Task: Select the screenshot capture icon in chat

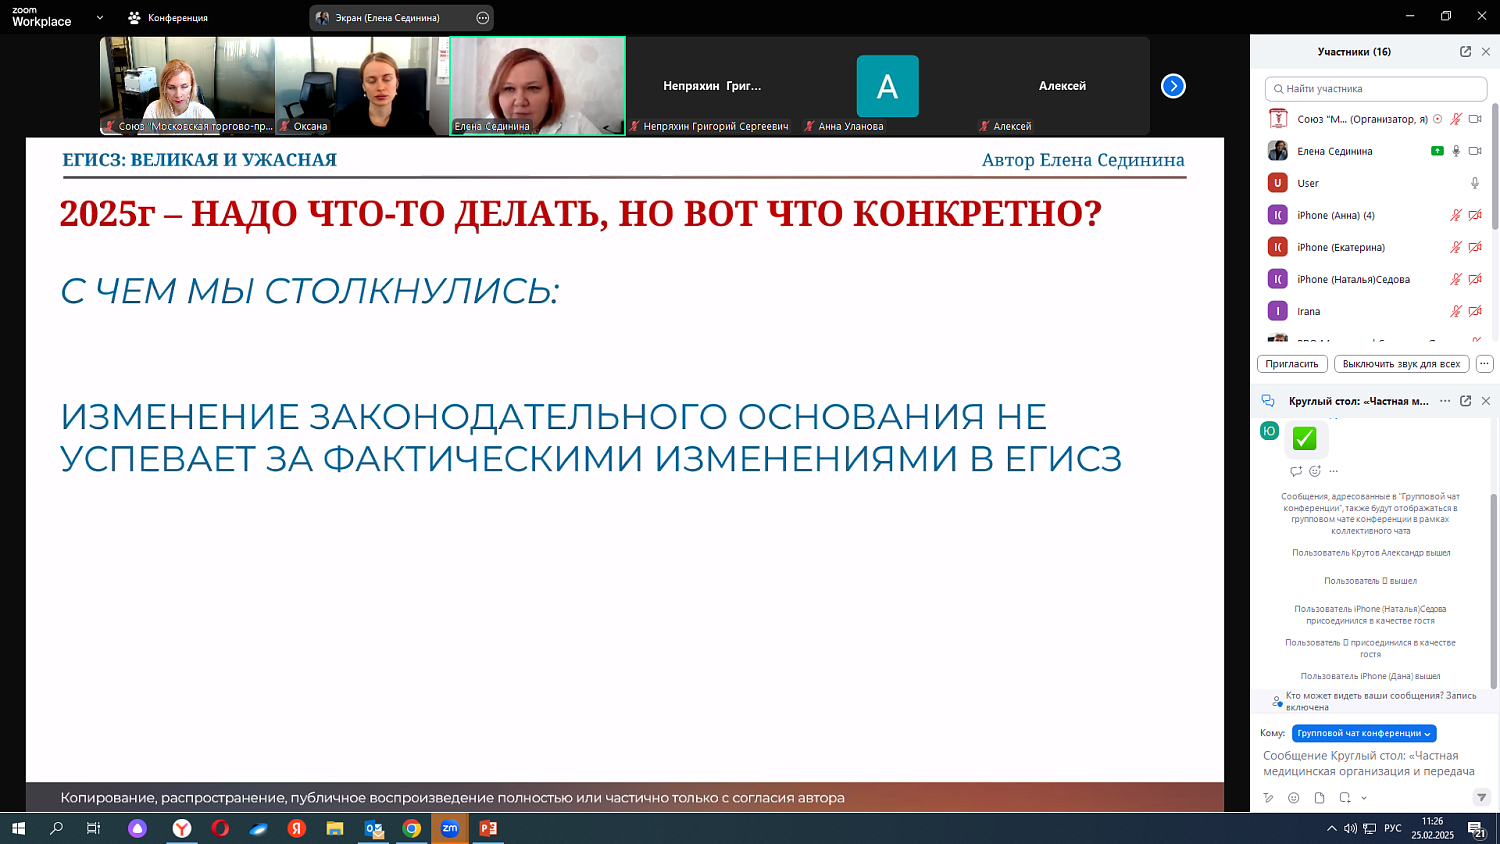Action: (x=1345, y=797)
